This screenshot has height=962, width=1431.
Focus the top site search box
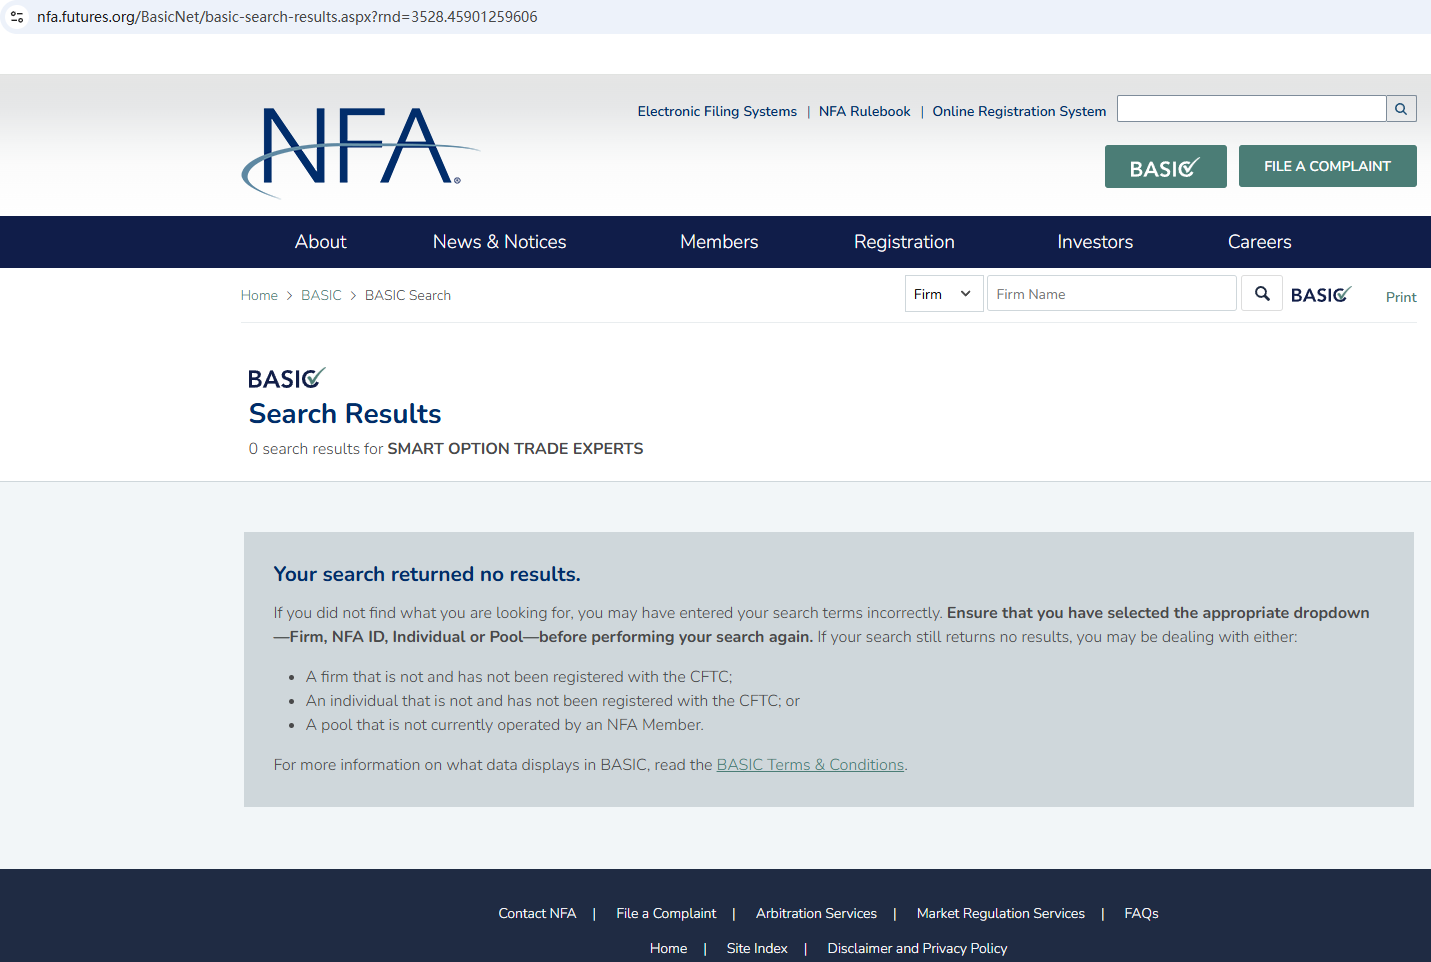click(1252, 109)
